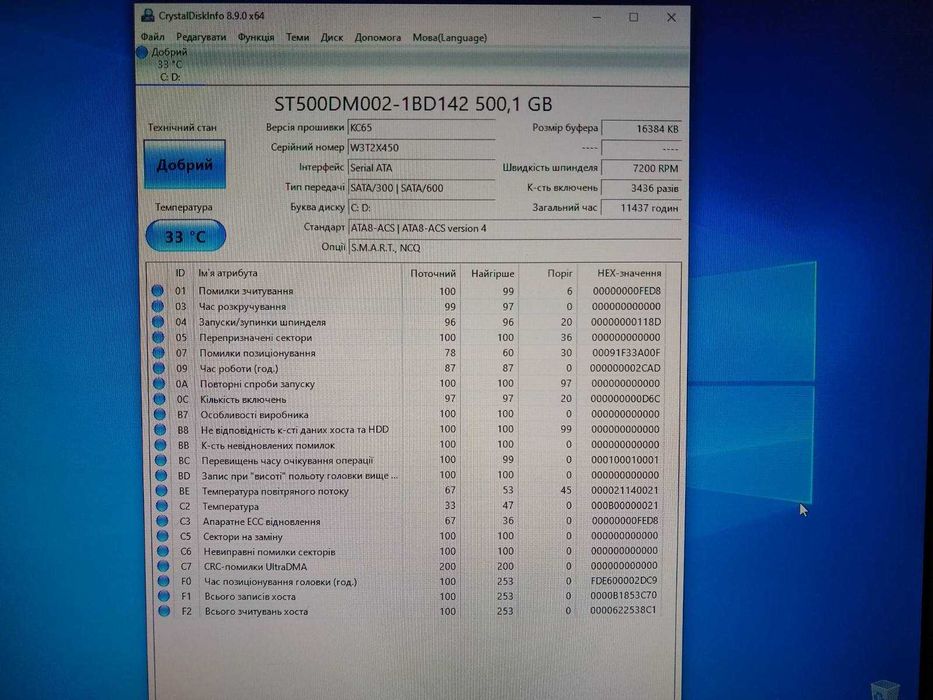Viewport: 933px width, 700px height.
Task: Click the total hours value 11437 годин
Action: (641, 208)
